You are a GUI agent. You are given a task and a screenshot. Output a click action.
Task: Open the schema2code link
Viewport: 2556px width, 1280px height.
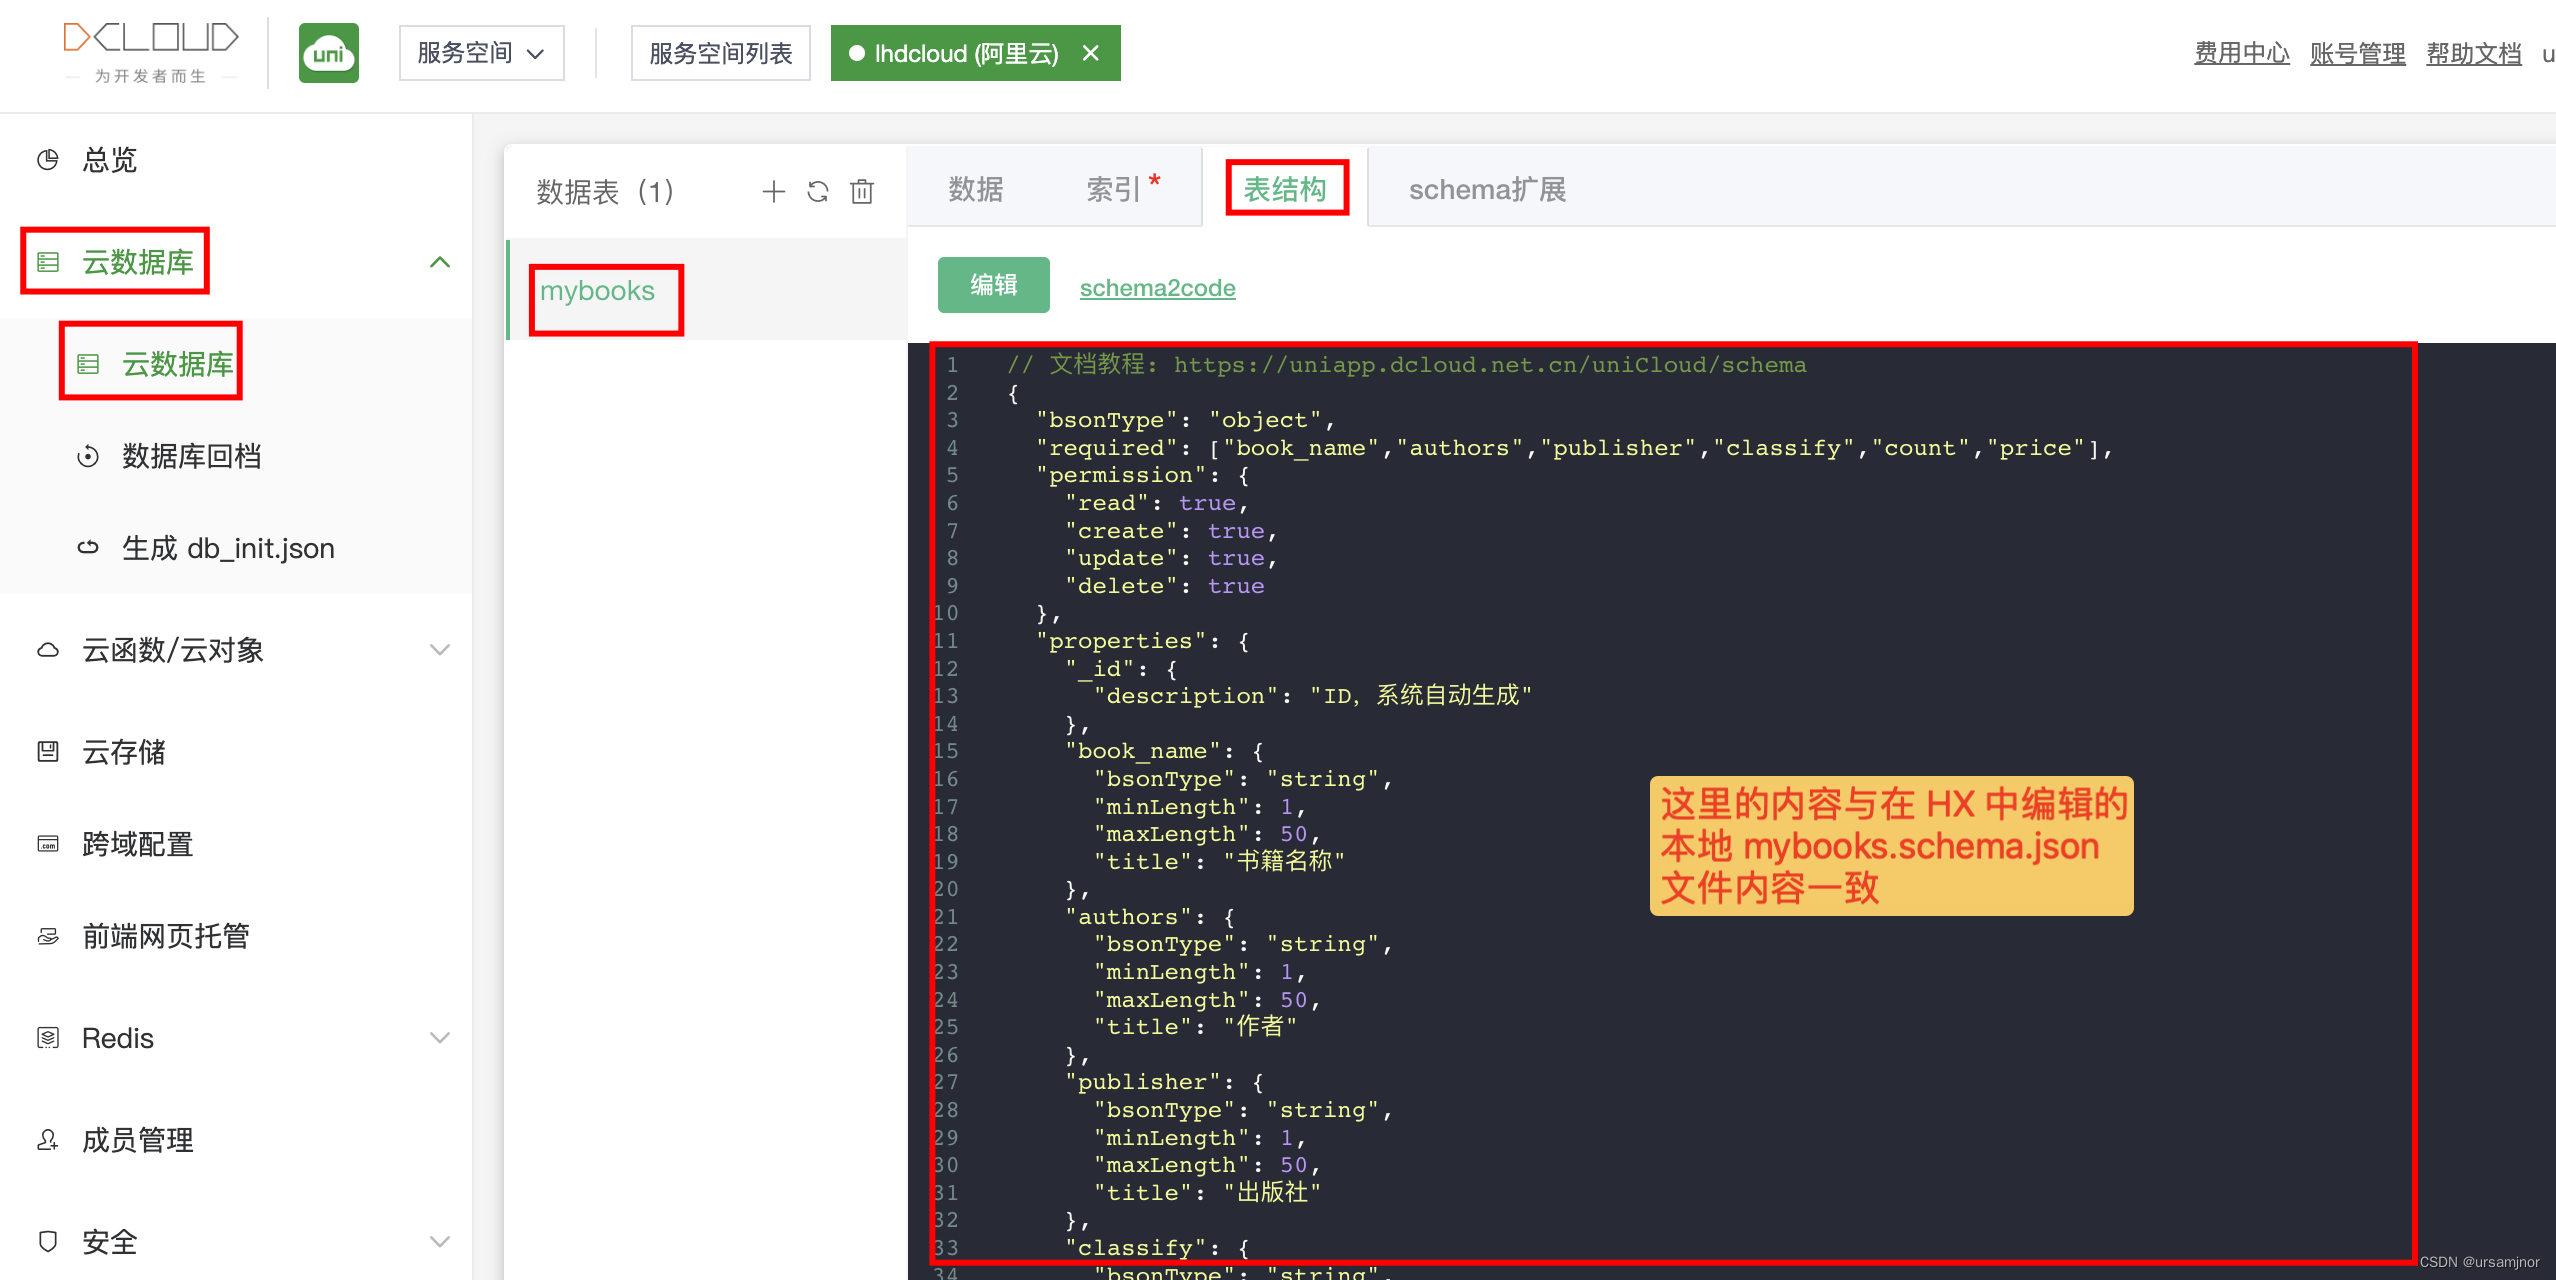click(x=1158, y=288)
